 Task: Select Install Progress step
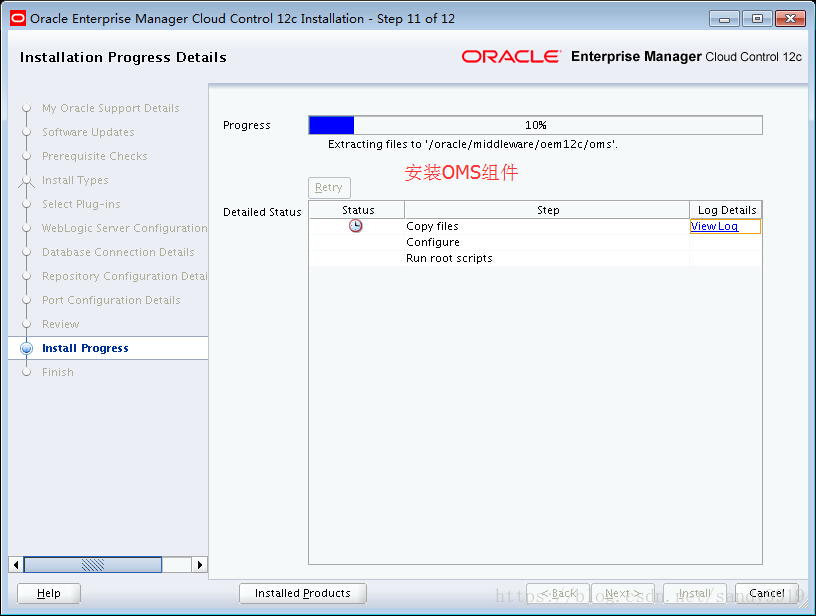(x=85, y=348)
